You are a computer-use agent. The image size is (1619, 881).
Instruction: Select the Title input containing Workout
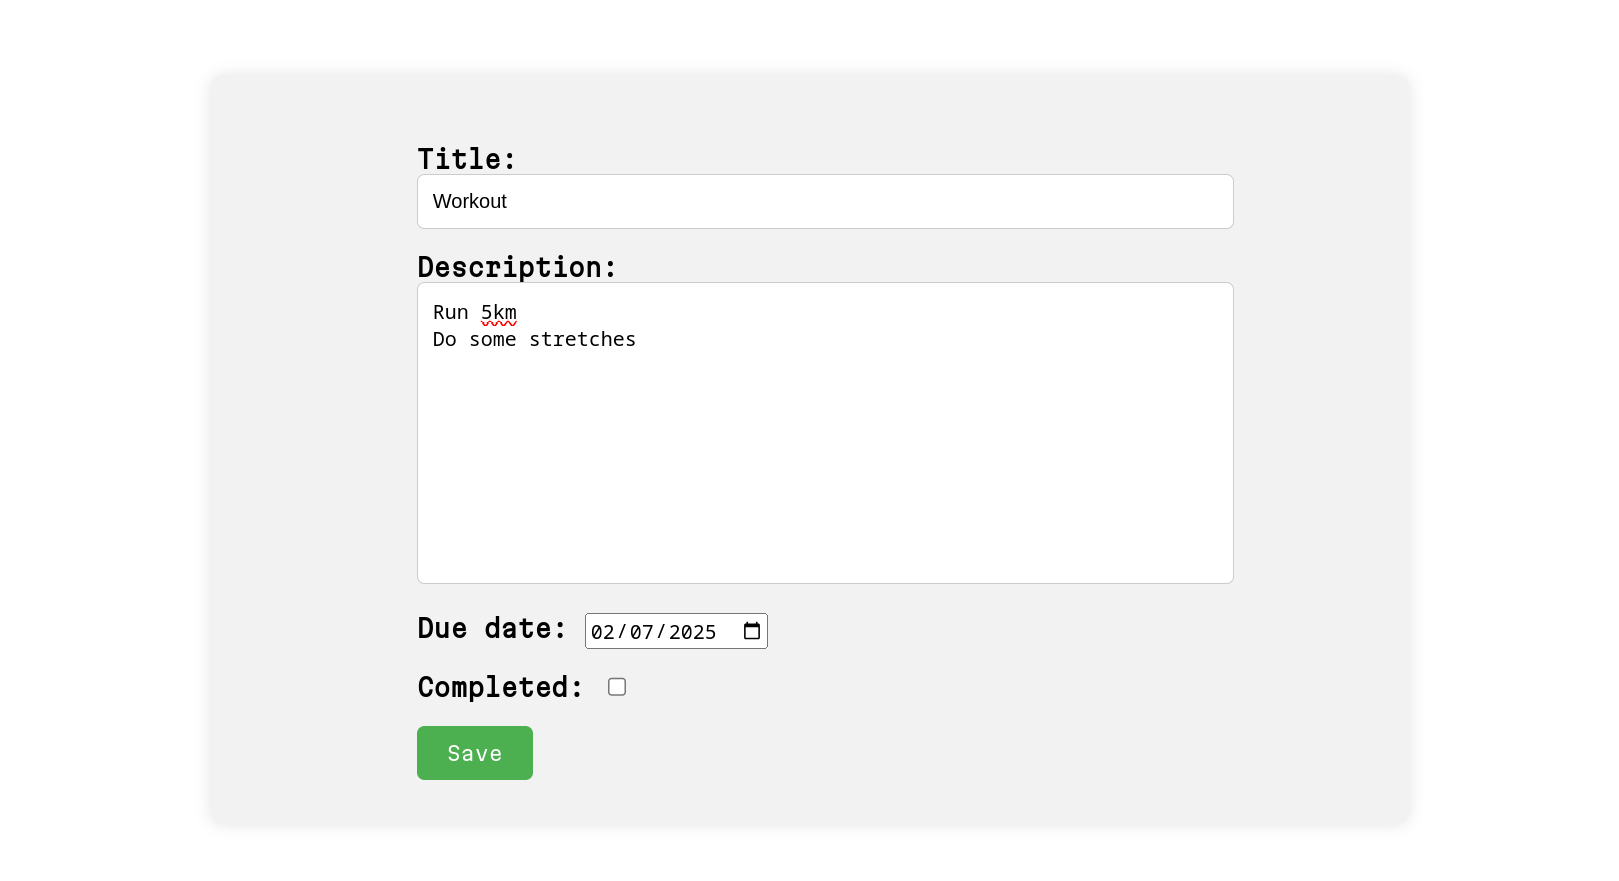(825, 201)
